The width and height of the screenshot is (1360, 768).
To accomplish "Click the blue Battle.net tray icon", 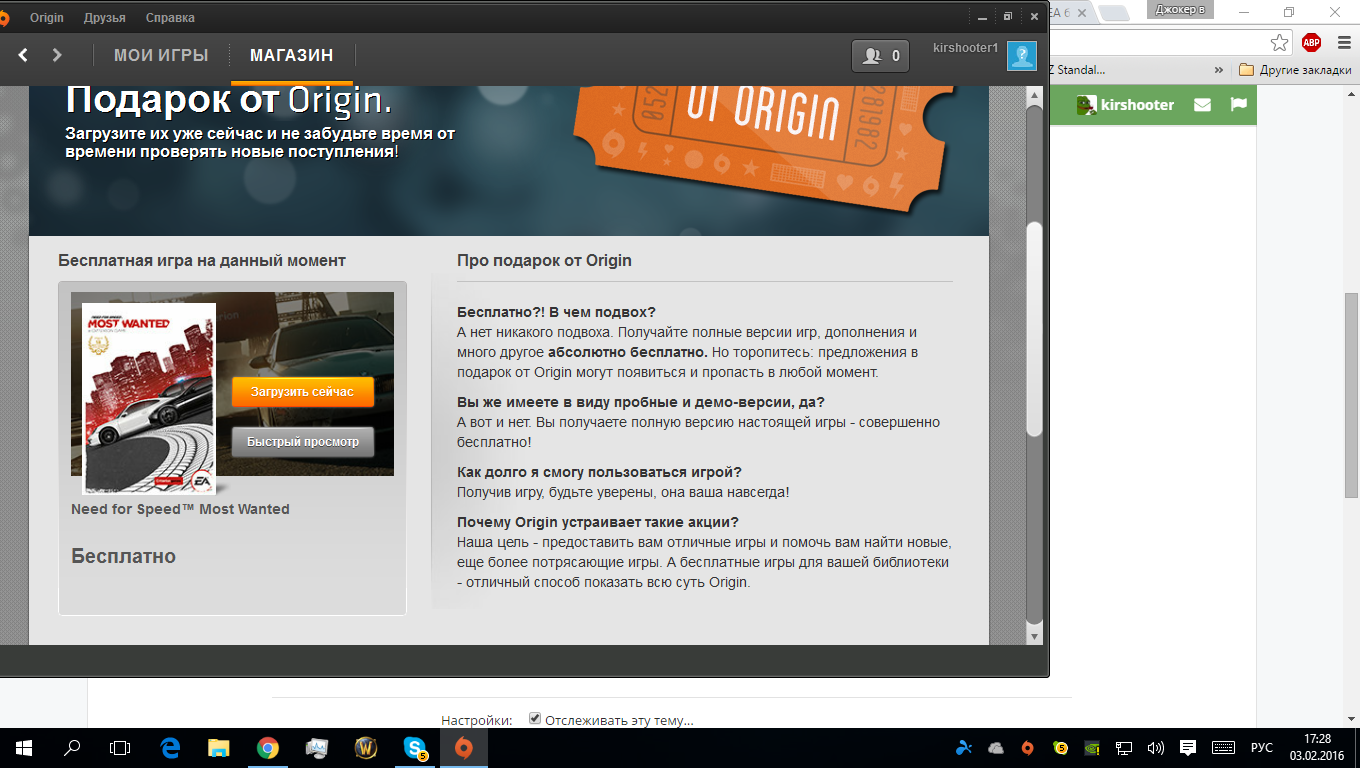I will pos(963,747).
